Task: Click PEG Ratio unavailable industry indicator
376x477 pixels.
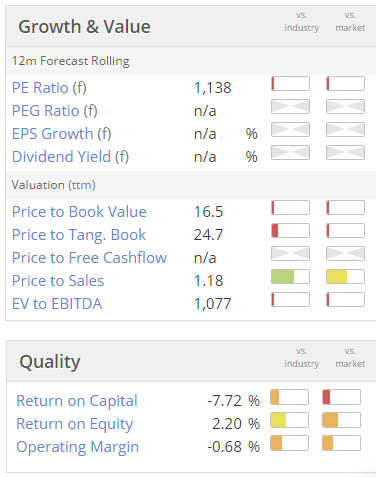Action: (290, 107)
